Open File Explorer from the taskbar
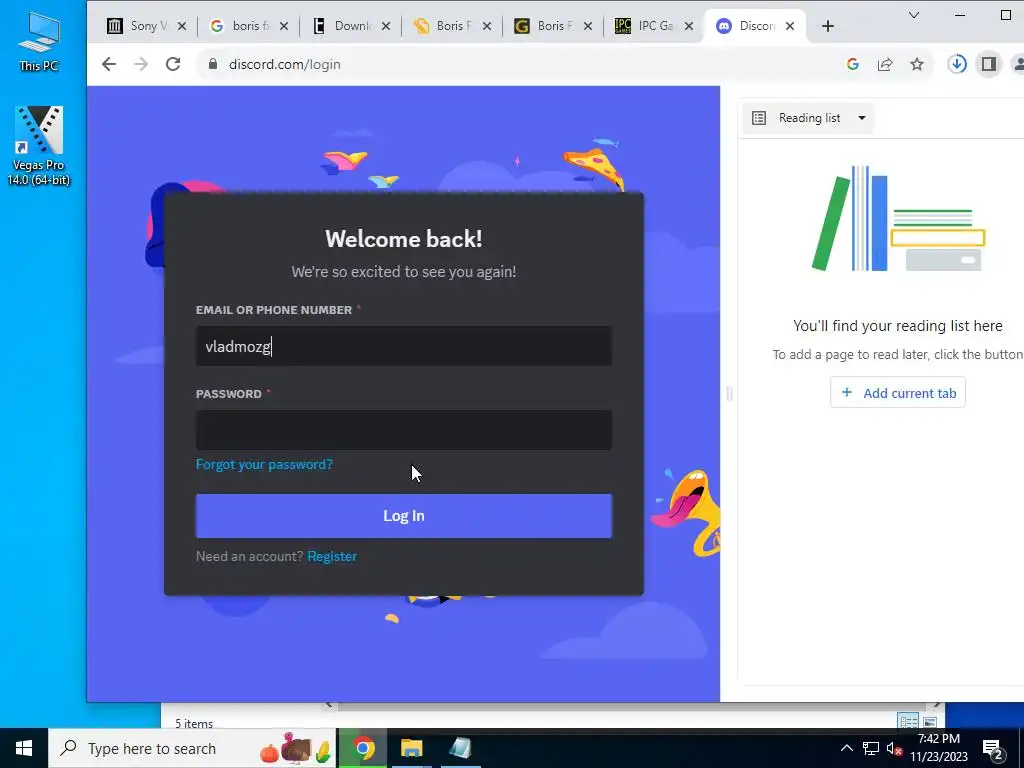 tap(411, 748)
